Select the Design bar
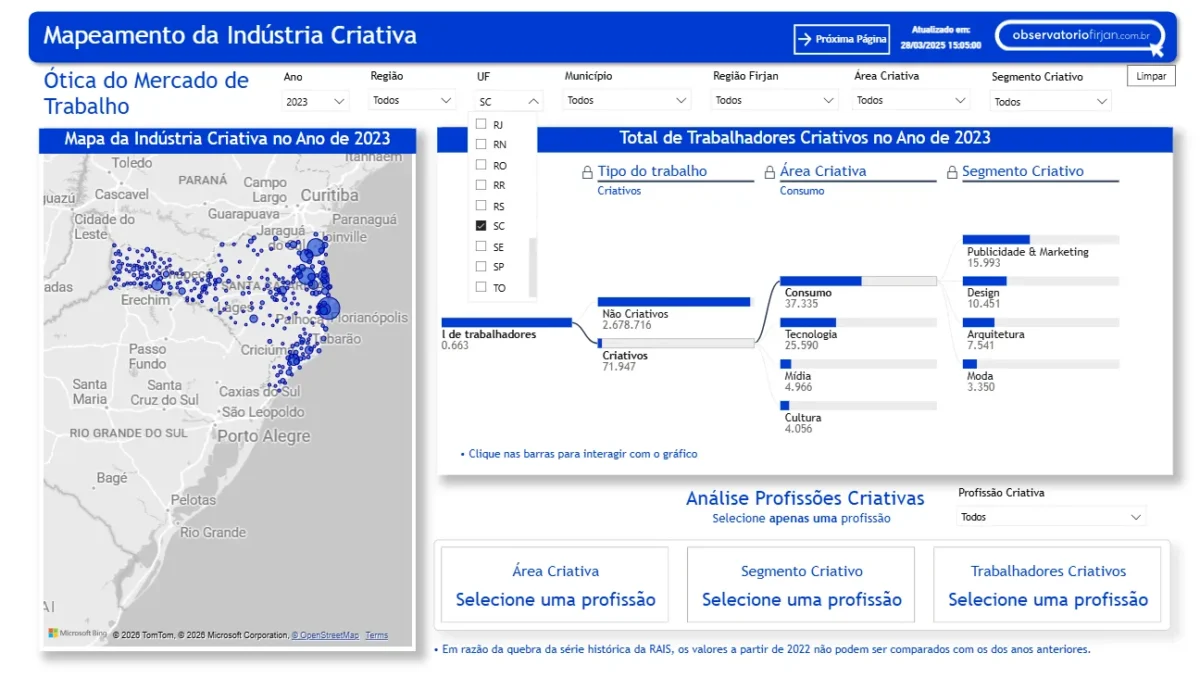This screenshot has height=678, width=1200. (x=1041, y=281)
